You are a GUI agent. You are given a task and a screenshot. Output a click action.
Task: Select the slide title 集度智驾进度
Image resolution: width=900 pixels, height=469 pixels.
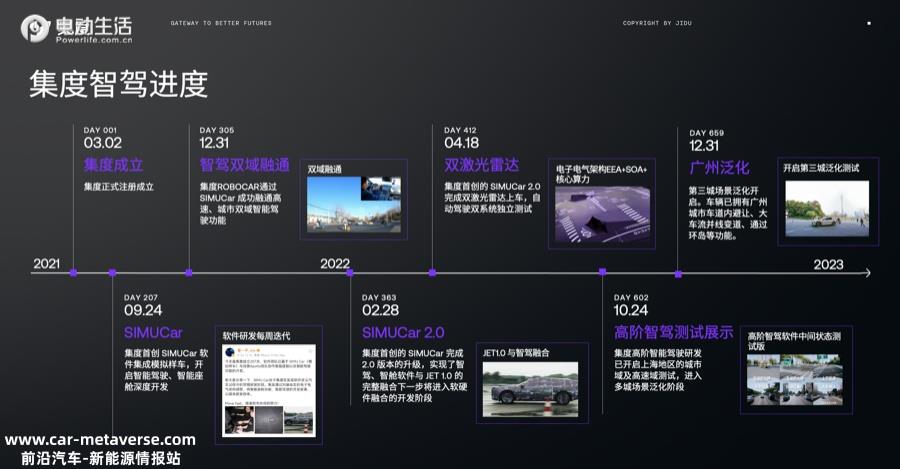coord(118,84)
